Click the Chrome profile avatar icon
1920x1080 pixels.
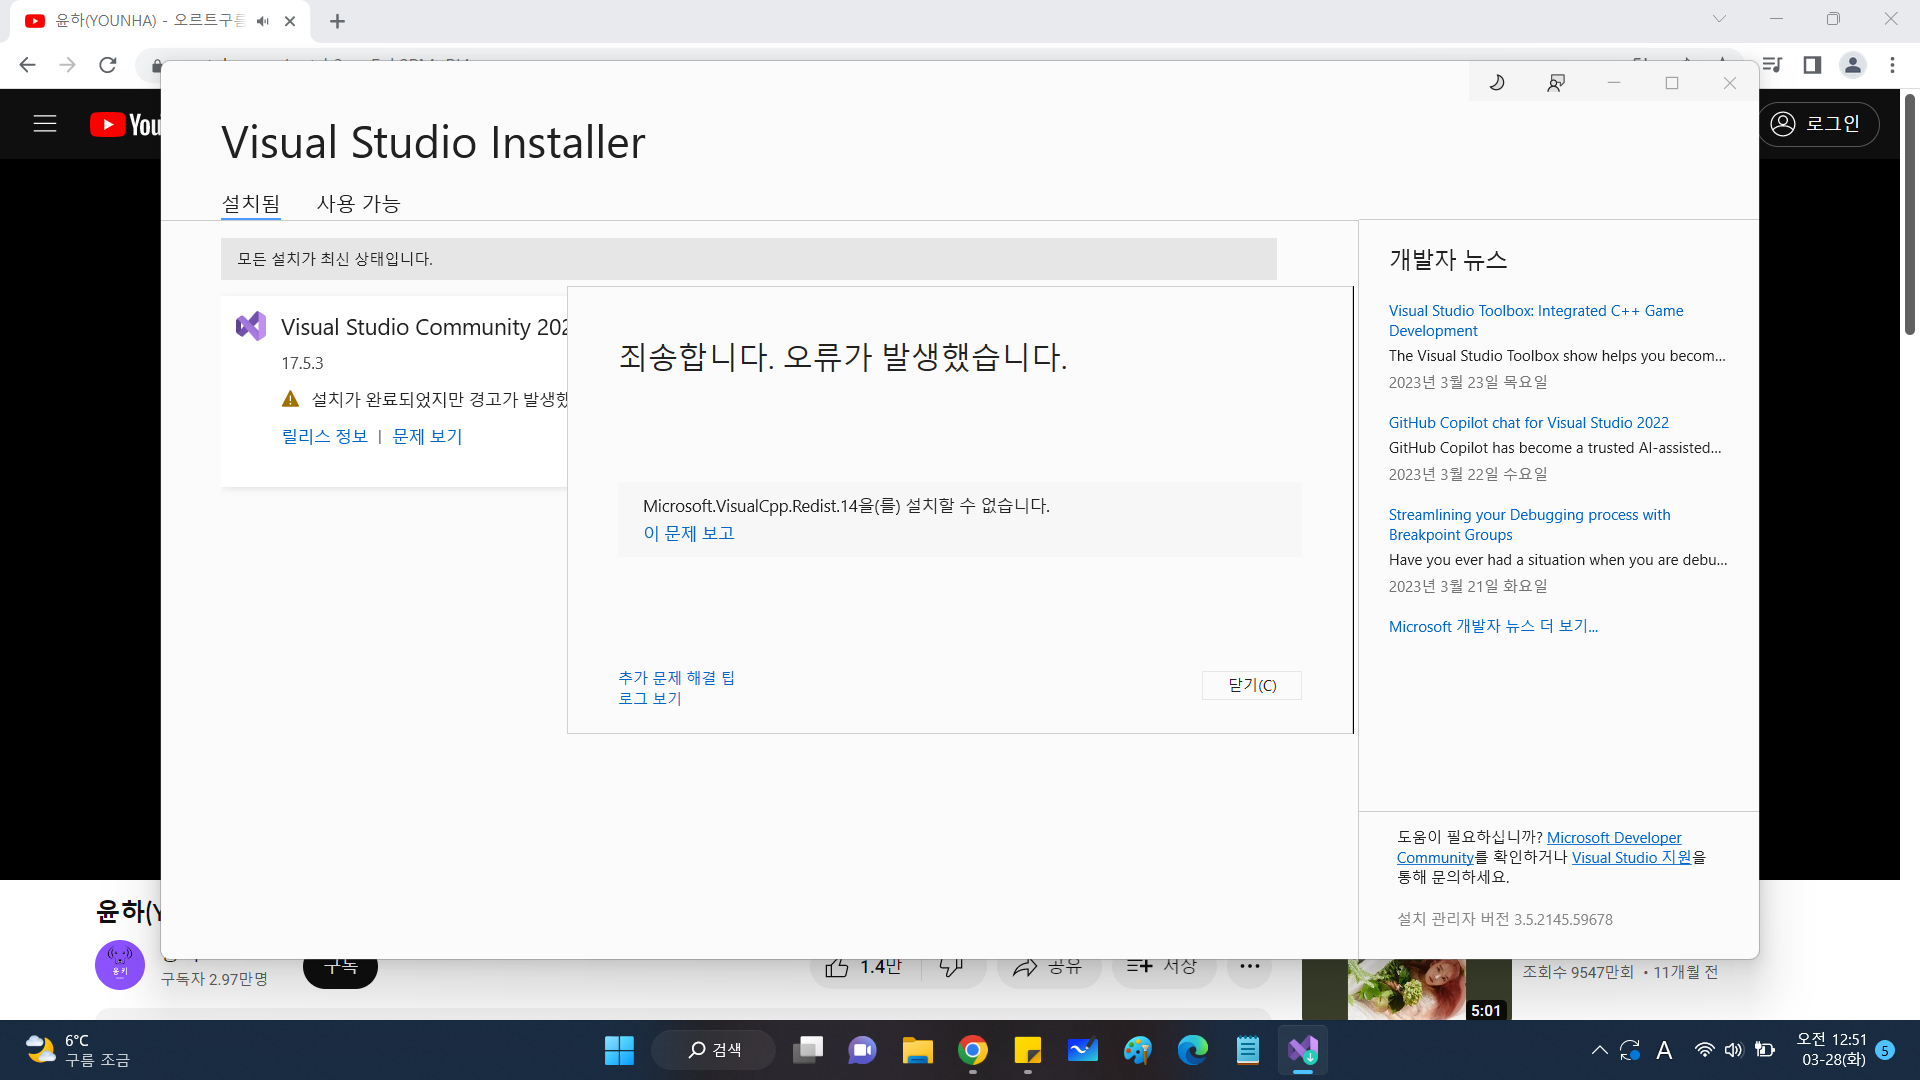tap(1852, 65)
